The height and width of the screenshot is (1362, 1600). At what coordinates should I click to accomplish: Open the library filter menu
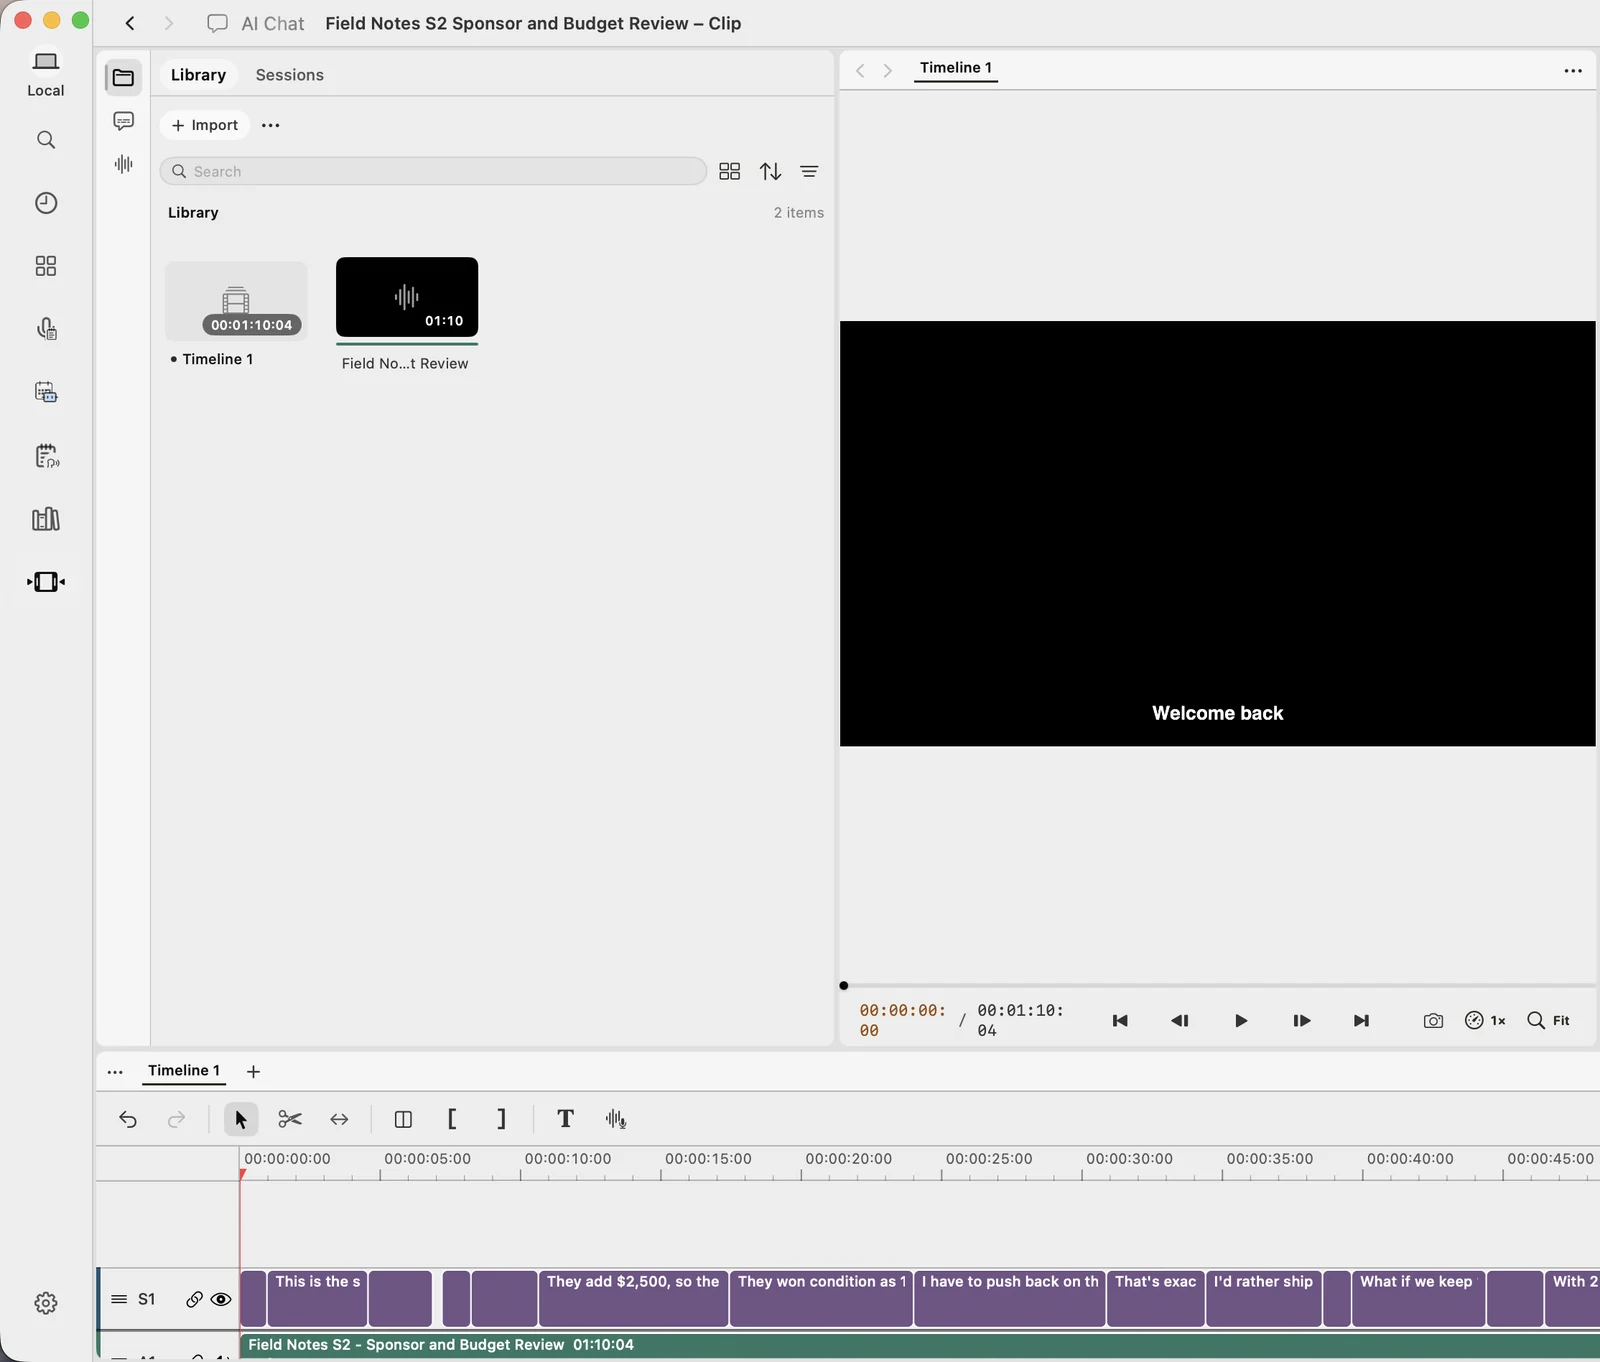(x=809, y=172)
